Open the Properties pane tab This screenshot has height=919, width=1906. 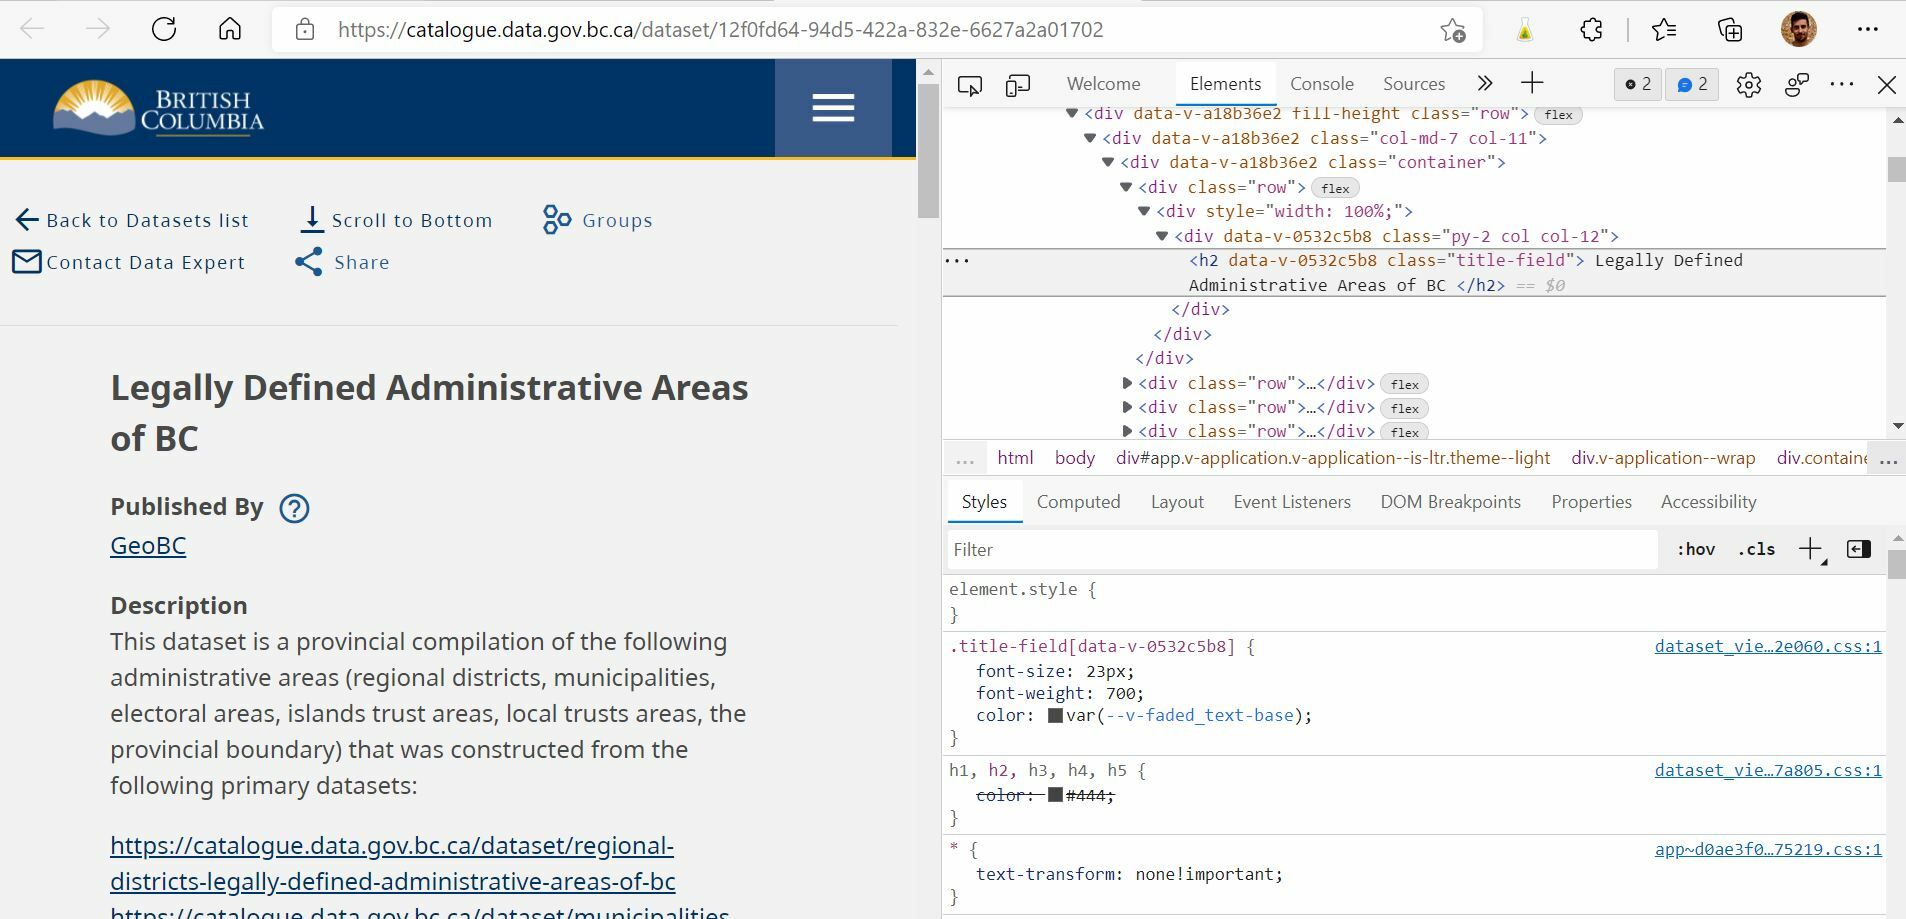(1591, 502)
